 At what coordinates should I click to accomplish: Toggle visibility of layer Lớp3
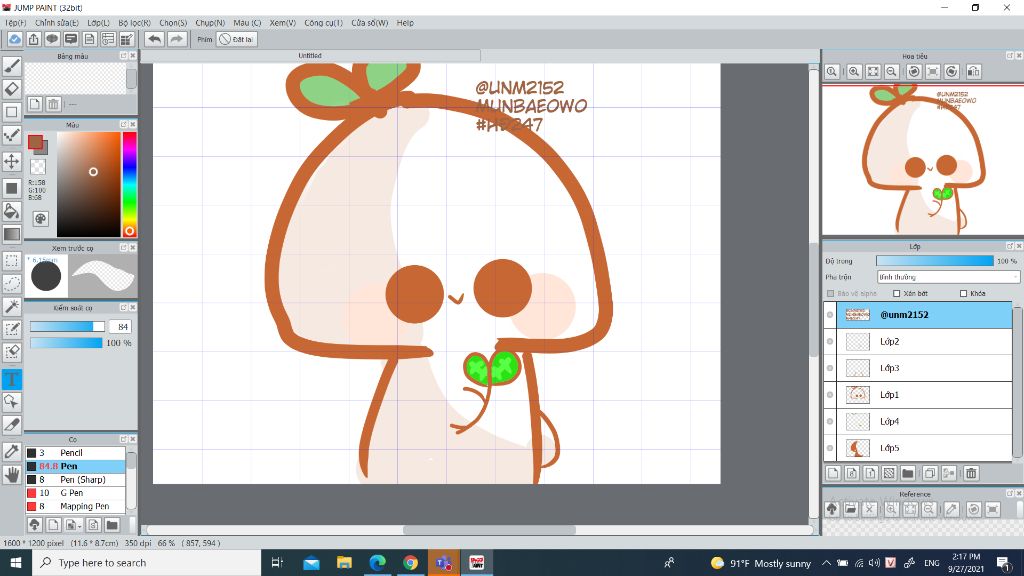(830, 368)
